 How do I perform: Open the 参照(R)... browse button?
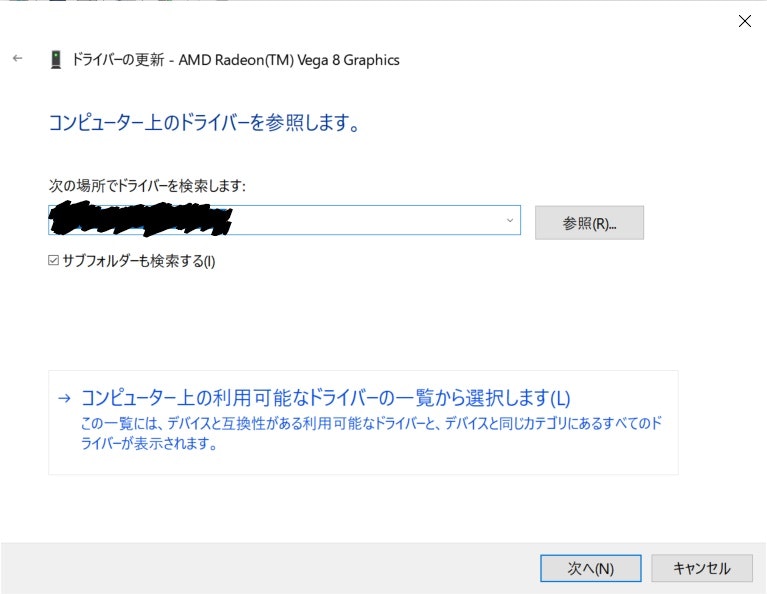tap(589, 223)
